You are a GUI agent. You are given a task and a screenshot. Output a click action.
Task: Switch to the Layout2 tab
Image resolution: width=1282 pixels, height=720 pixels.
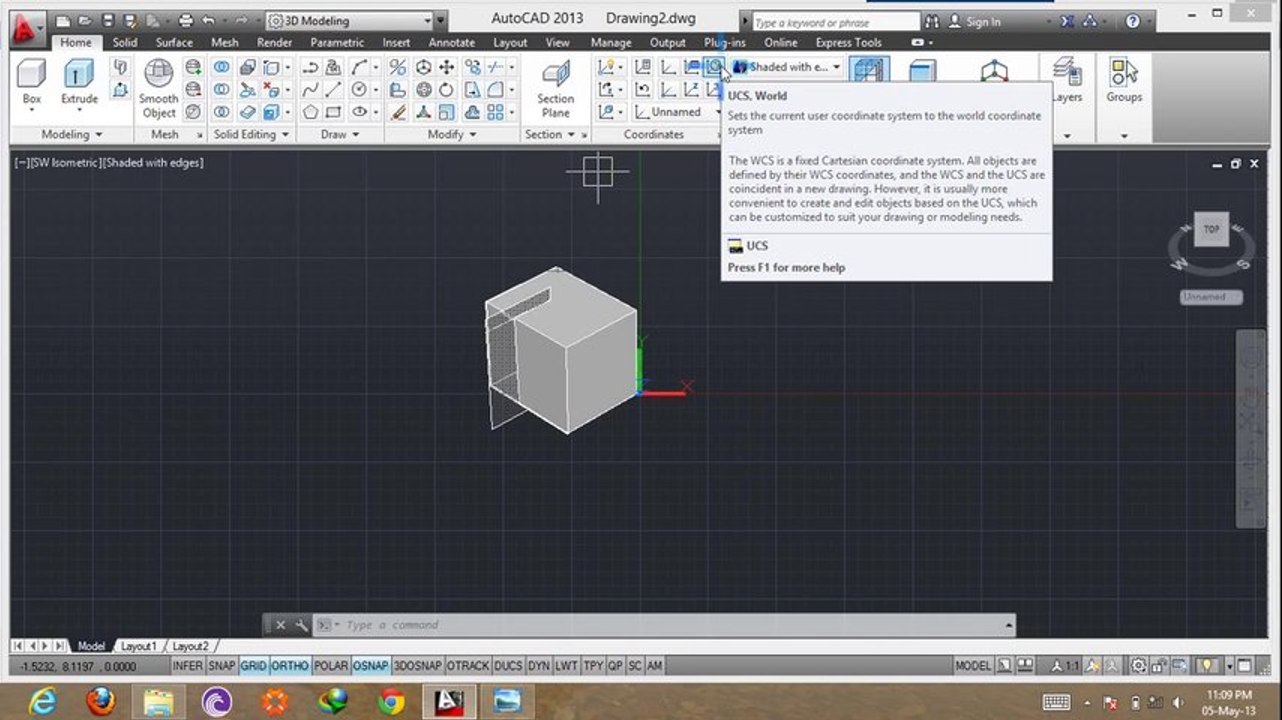[190, 646]
